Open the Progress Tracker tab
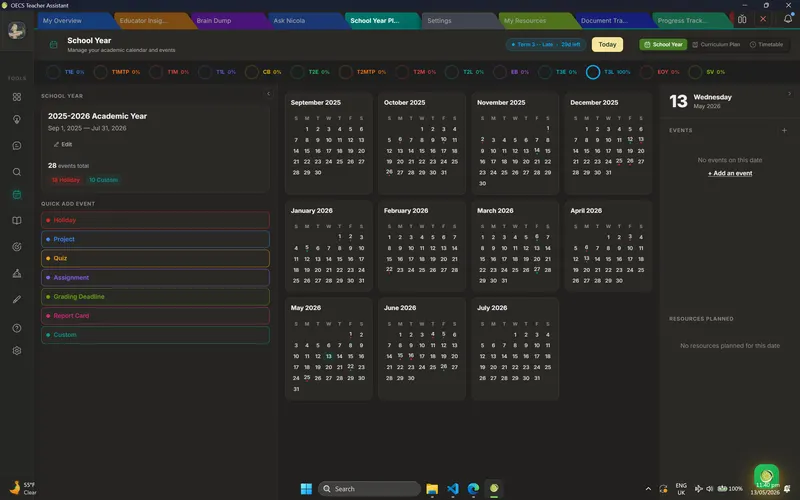The image size is (800, 500). pyautogui.click(x=689, y=21)
